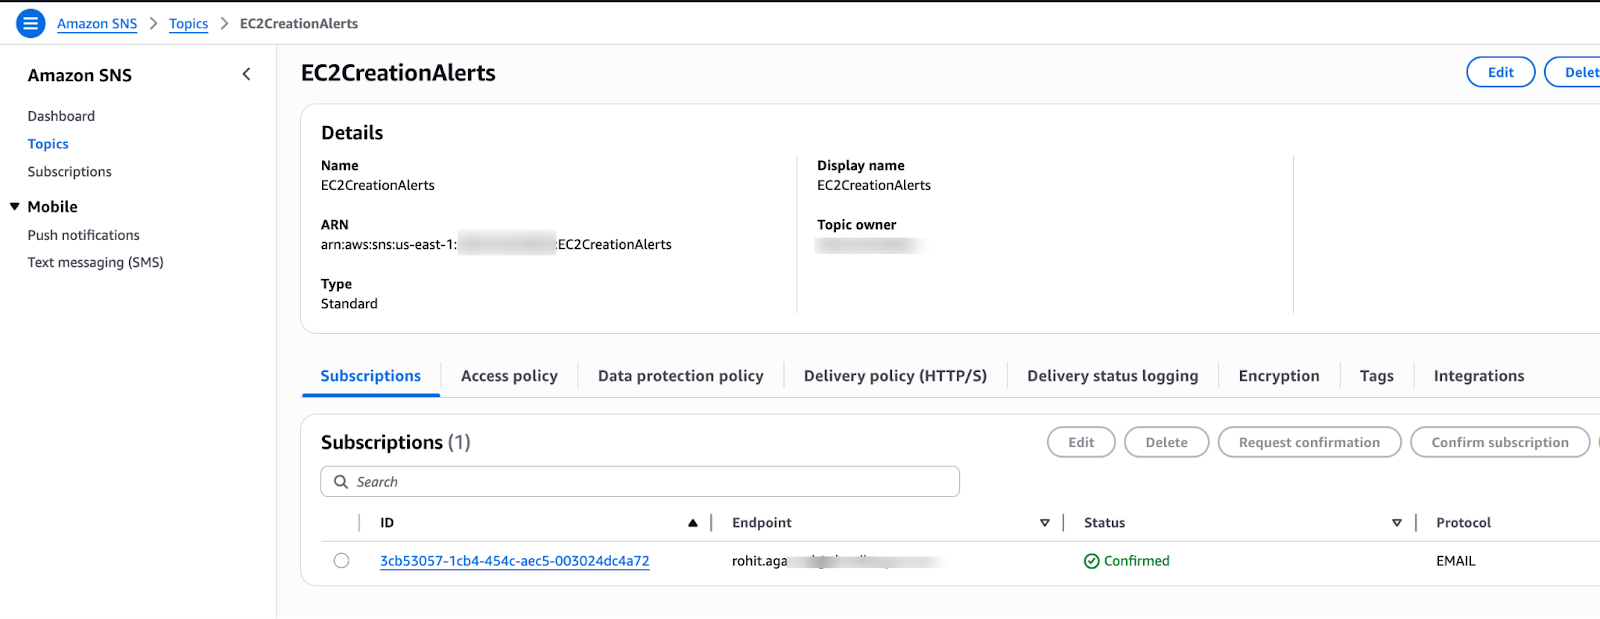1600x619 pixels.
Task: Open Endpoint column sort arrow
Action: click(x=1045, y=523)
